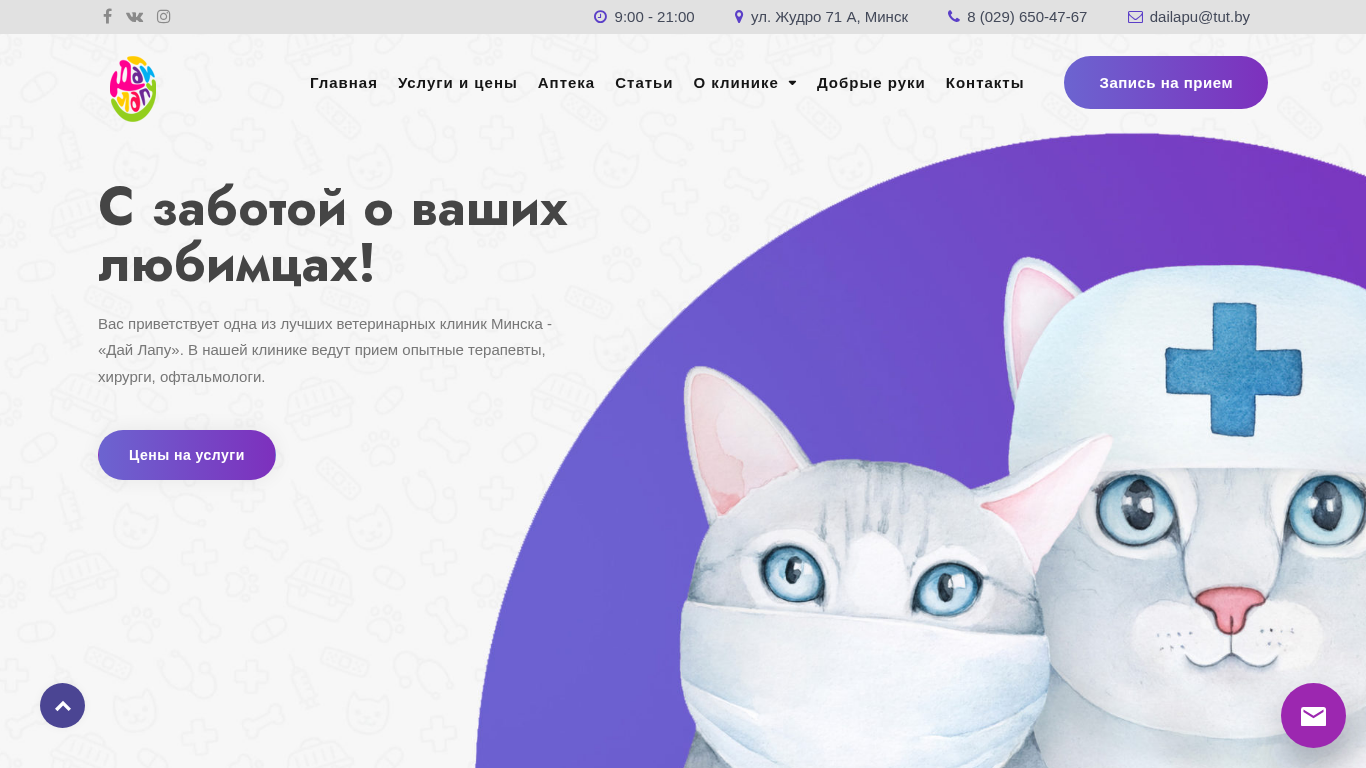This screenshot has width=1366, height=768.
Task: Expand the О клинике dropdown arrow
Action: [792, 83]
